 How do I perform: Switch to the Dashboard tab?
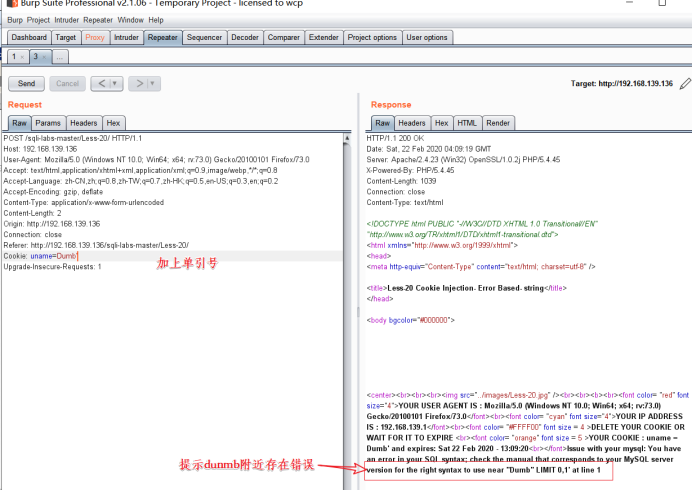pos(29,38)
